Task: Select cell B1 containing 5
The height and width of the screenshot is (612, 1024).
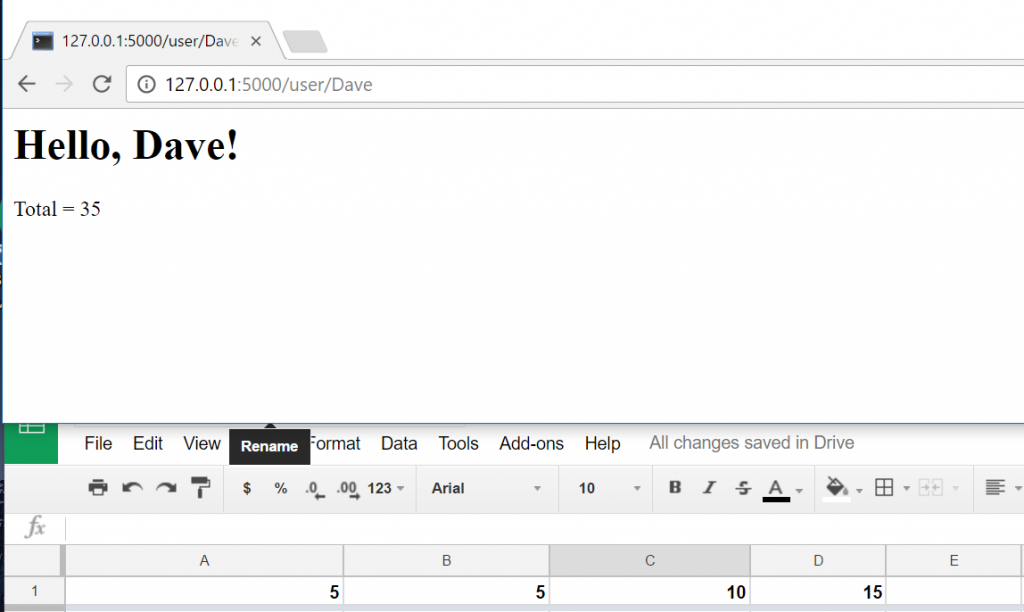Action: tap(447, 592)
